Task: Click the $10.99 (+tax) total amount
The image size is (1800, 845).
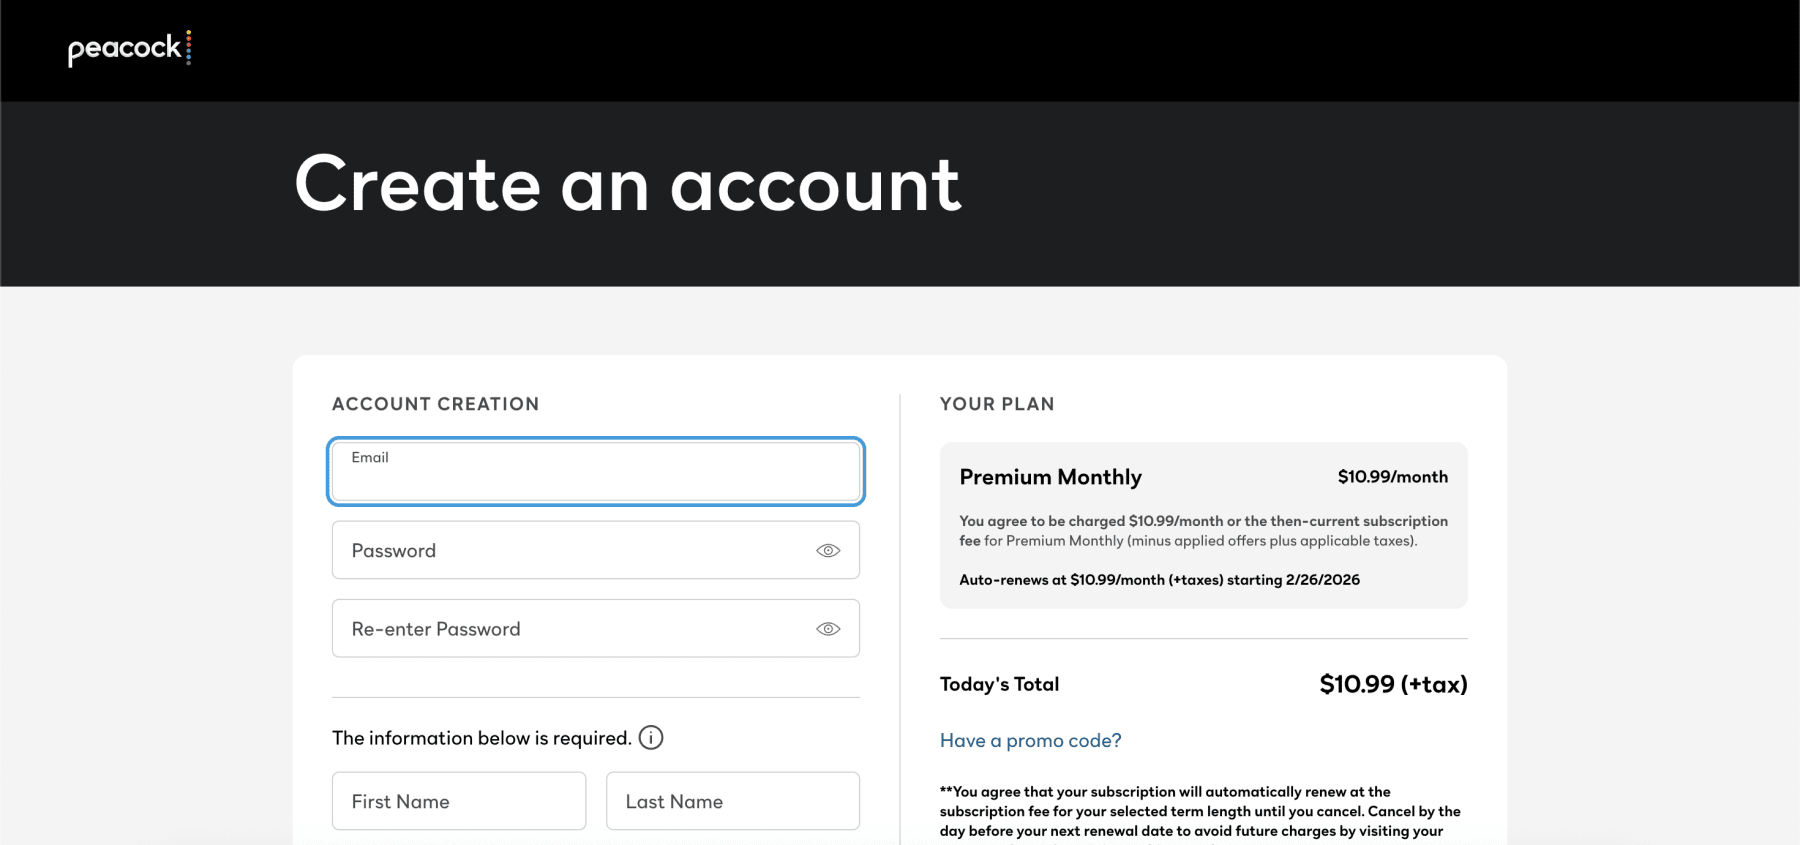Action: click(x=1393, y=684)
